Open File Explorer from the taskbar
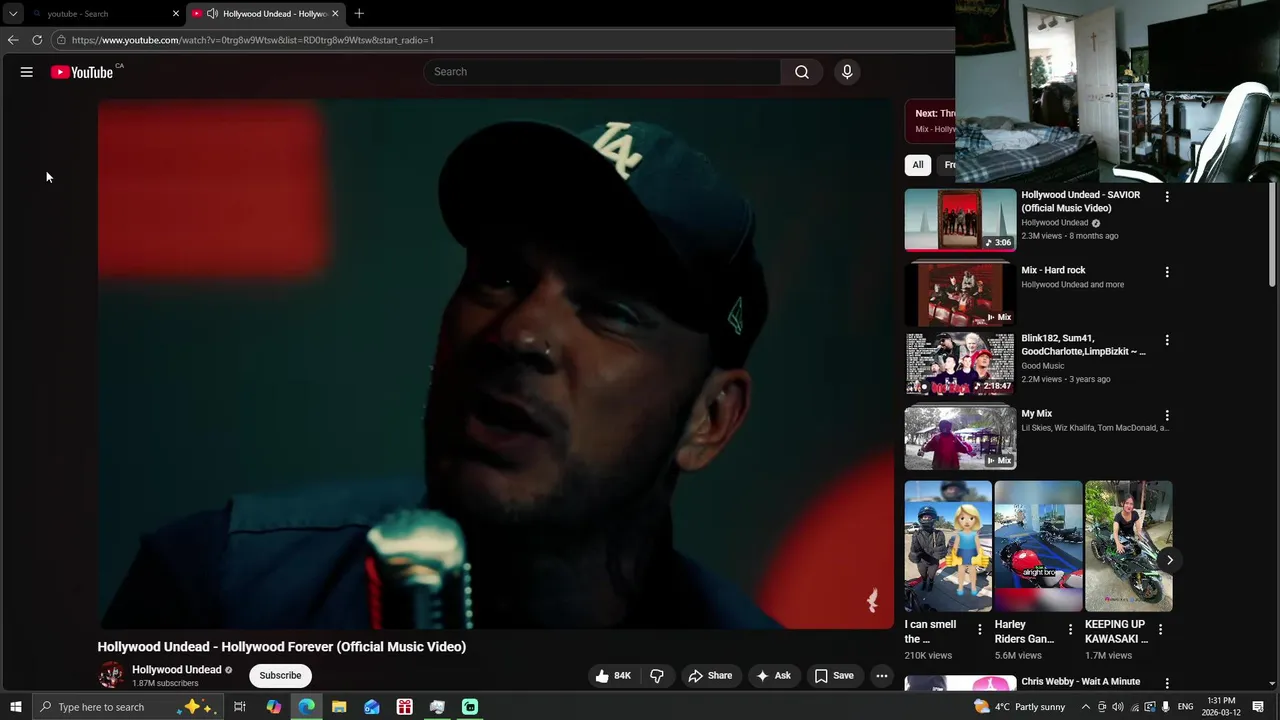Viewport: 1280px width, 720px height. pyautogui.click(x=339, y=707)
